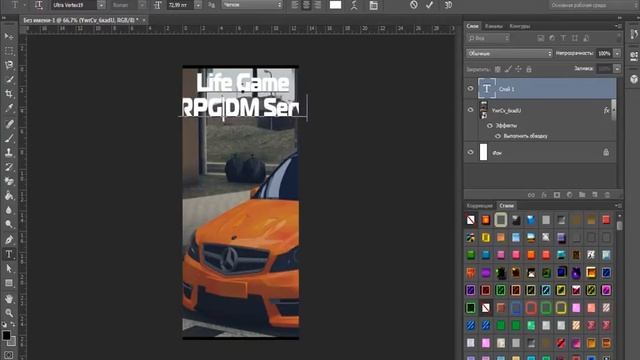Viewport: 640px width, 360px height.
Task: Select the History Brush tool
Action: 9,167
